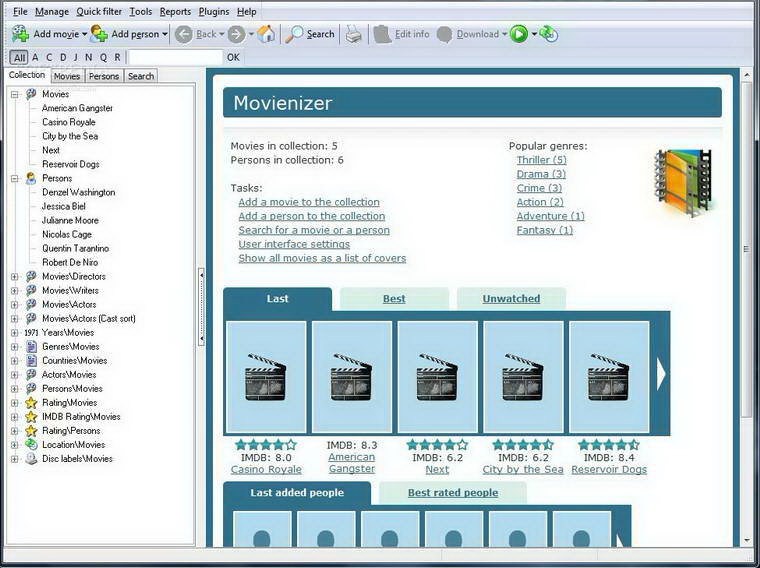Expand the Movies\Writers node
Screen dimensions: 760x568
click(15, 291)
